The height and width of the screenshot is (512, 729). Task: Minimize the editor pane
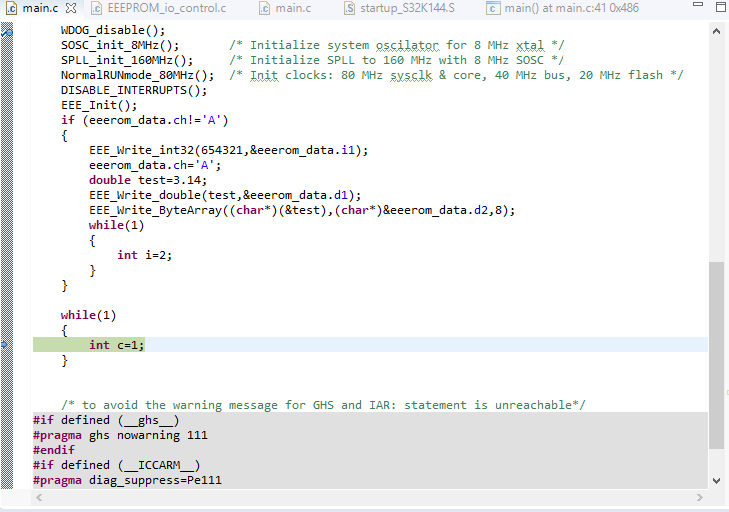[x=698, y=4]
